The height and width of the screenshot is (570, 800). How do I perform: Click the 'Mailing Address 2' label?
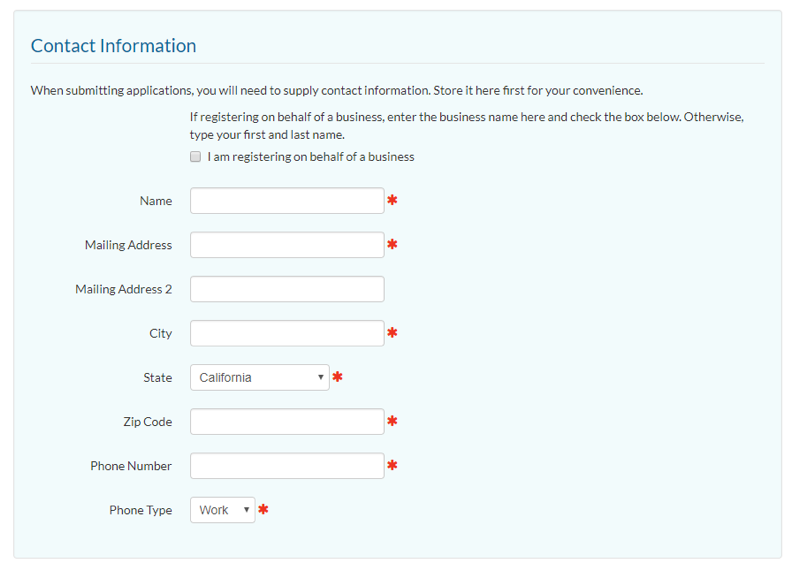pos(123,289)
